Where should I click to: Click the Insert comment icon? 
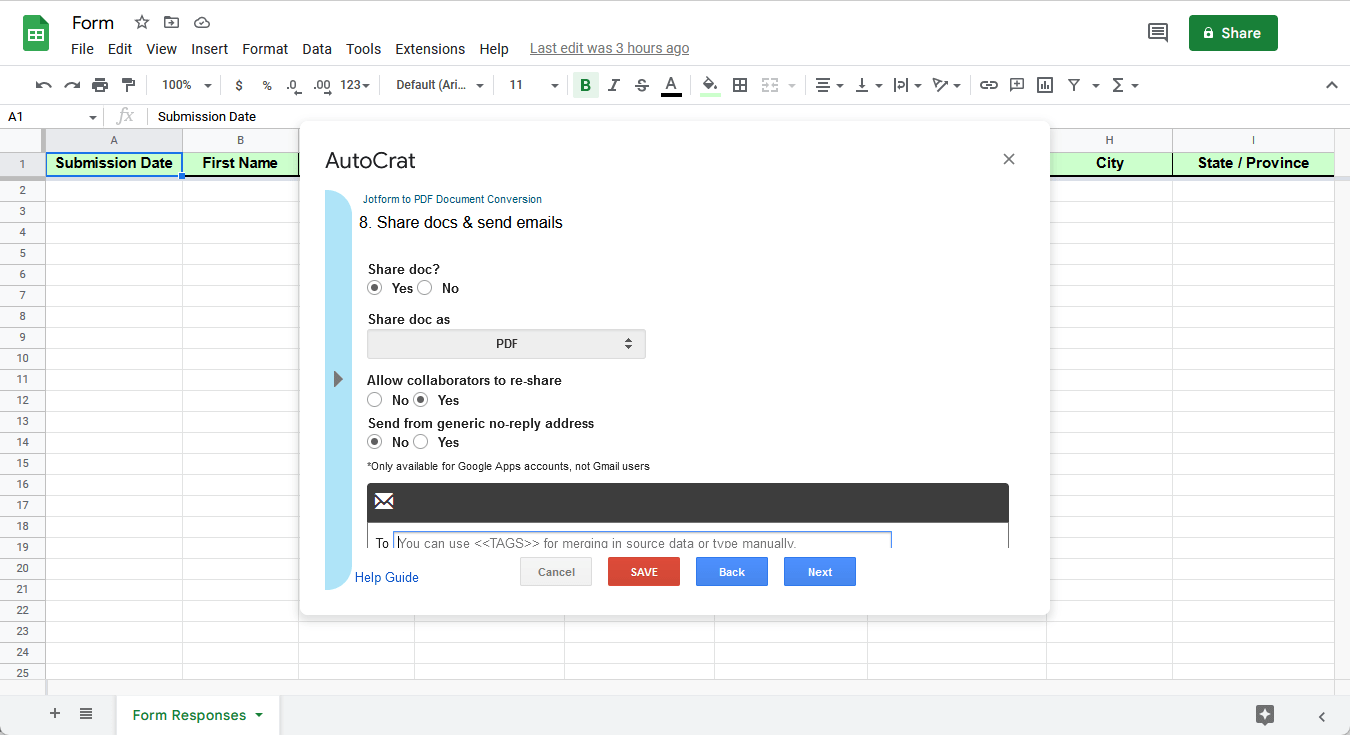click(1017, 85)
